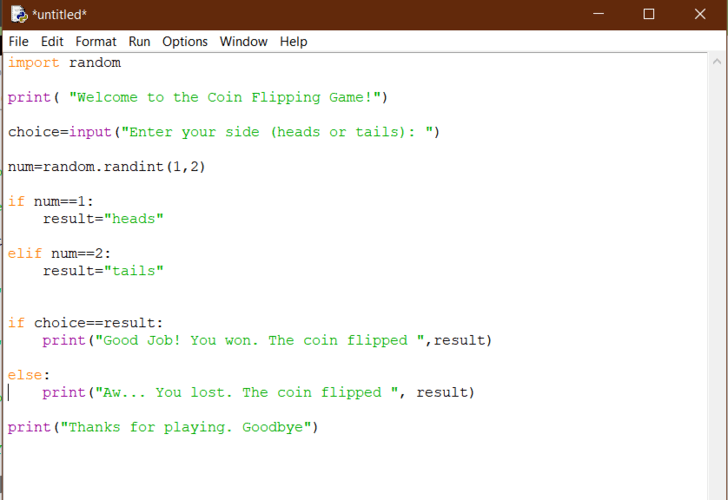
Task: Click the 'Good Job! You won.' print line
Action: pyautogui.click(x=267, y=340)
